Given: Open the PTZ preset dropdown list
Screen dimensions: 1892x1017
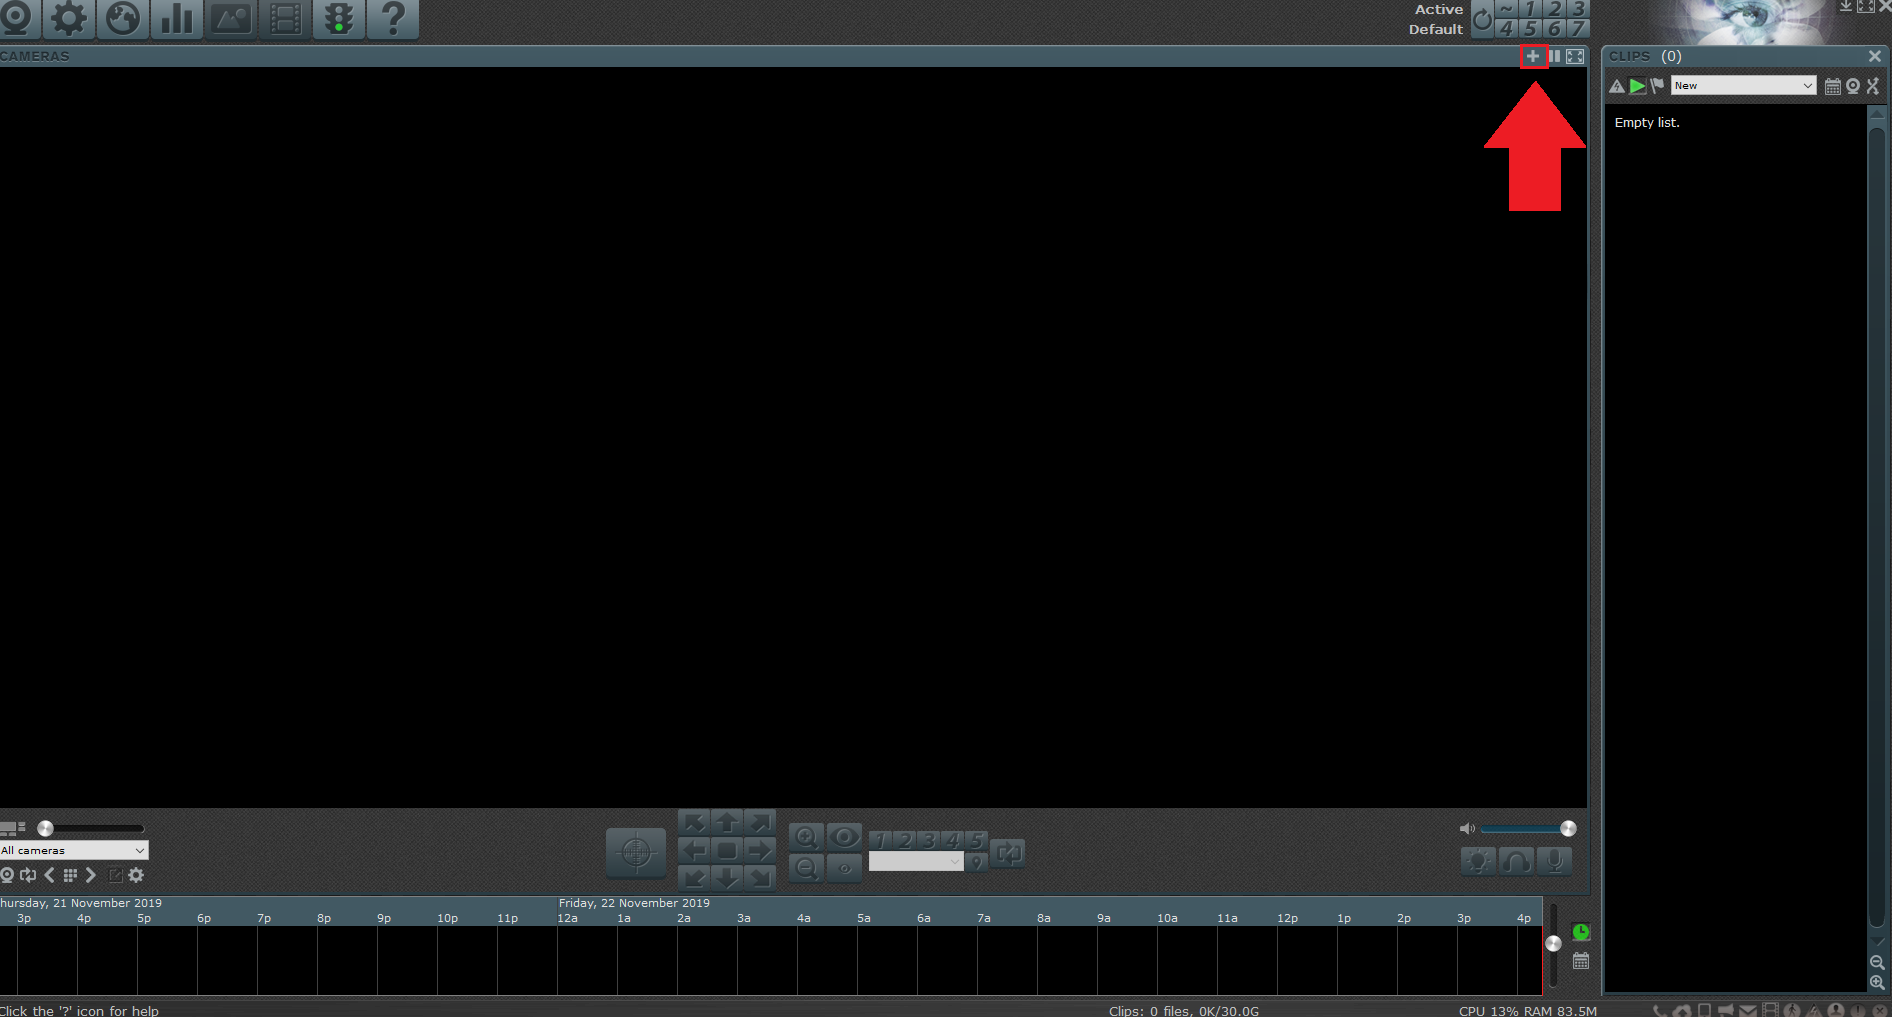Looking at the screenshot, I should [915, 862].
